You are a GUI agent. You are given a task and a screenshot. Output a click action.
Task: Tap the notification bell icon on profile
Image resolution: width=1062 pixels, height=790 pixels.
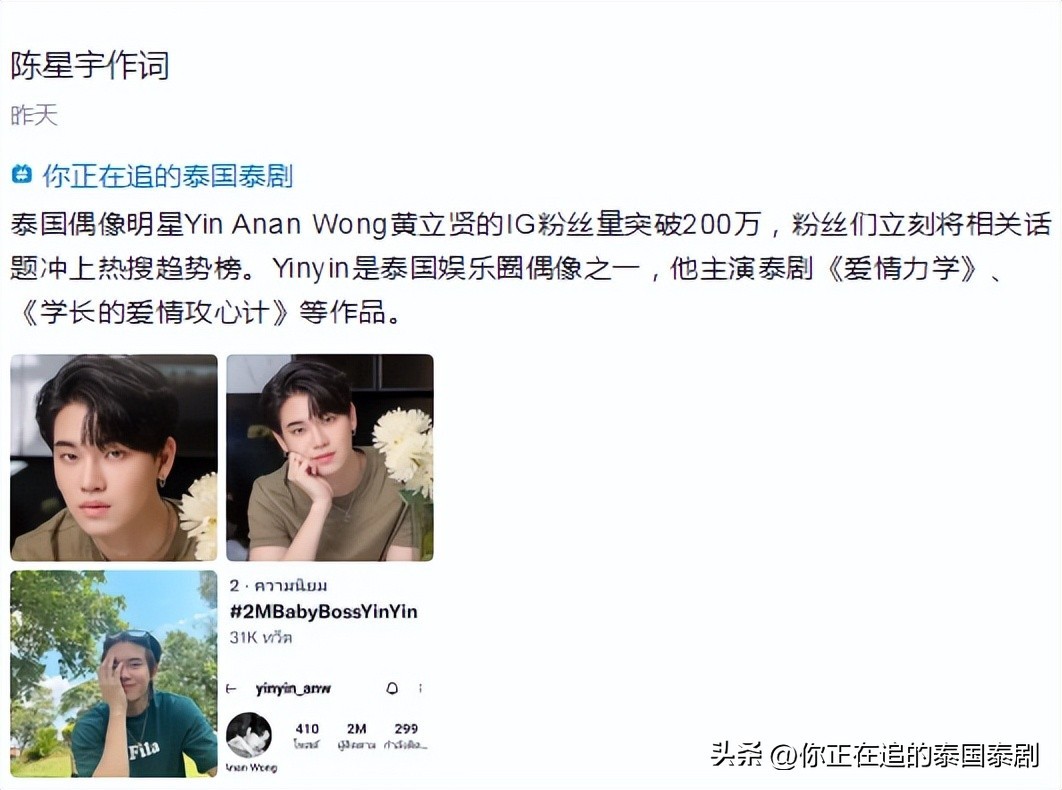click(x=391, y=688)
